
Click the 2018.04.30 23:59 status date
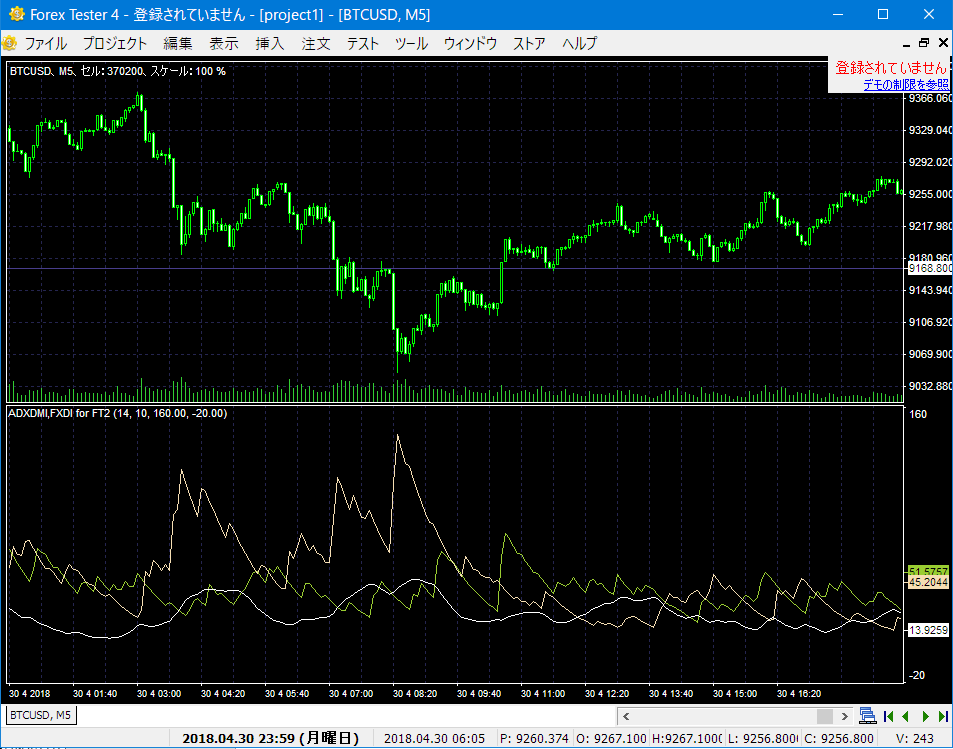pos(270,738)
